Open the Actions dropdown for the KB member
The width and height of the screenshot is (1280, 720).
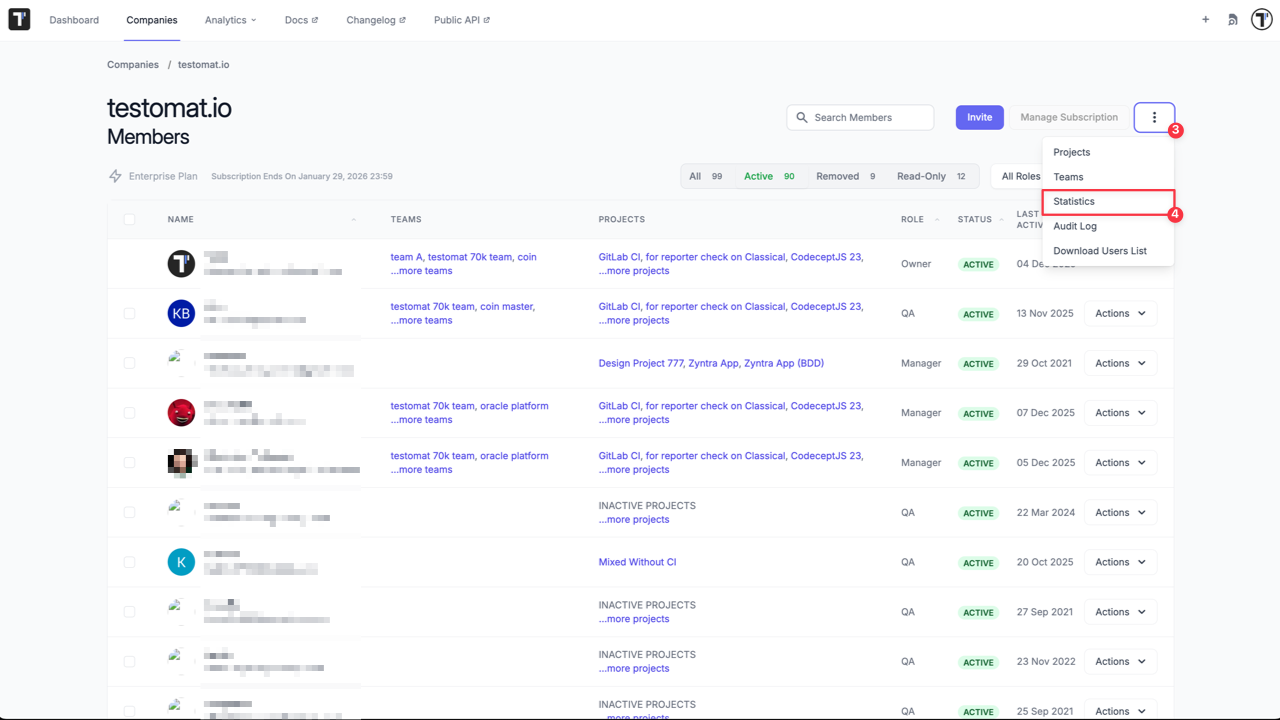pyautogui.click(x=1120, y=313)
